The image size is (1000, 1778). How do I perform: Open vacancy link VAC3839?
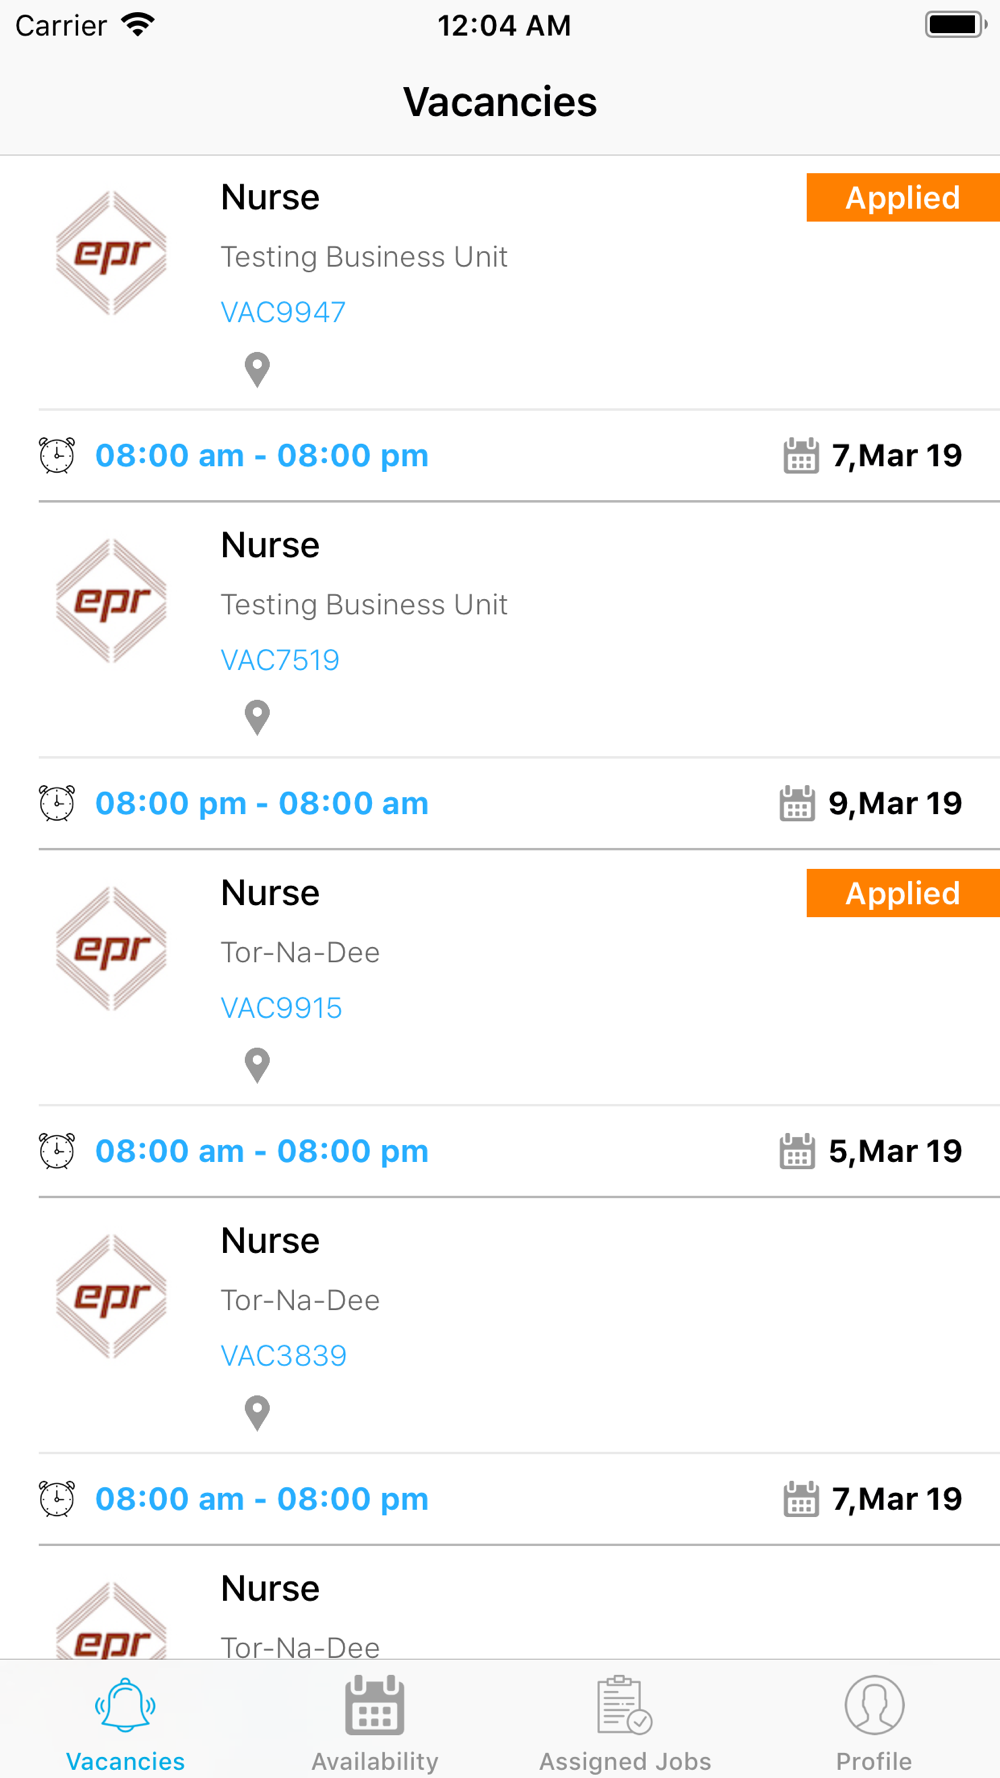point(284,1356)
